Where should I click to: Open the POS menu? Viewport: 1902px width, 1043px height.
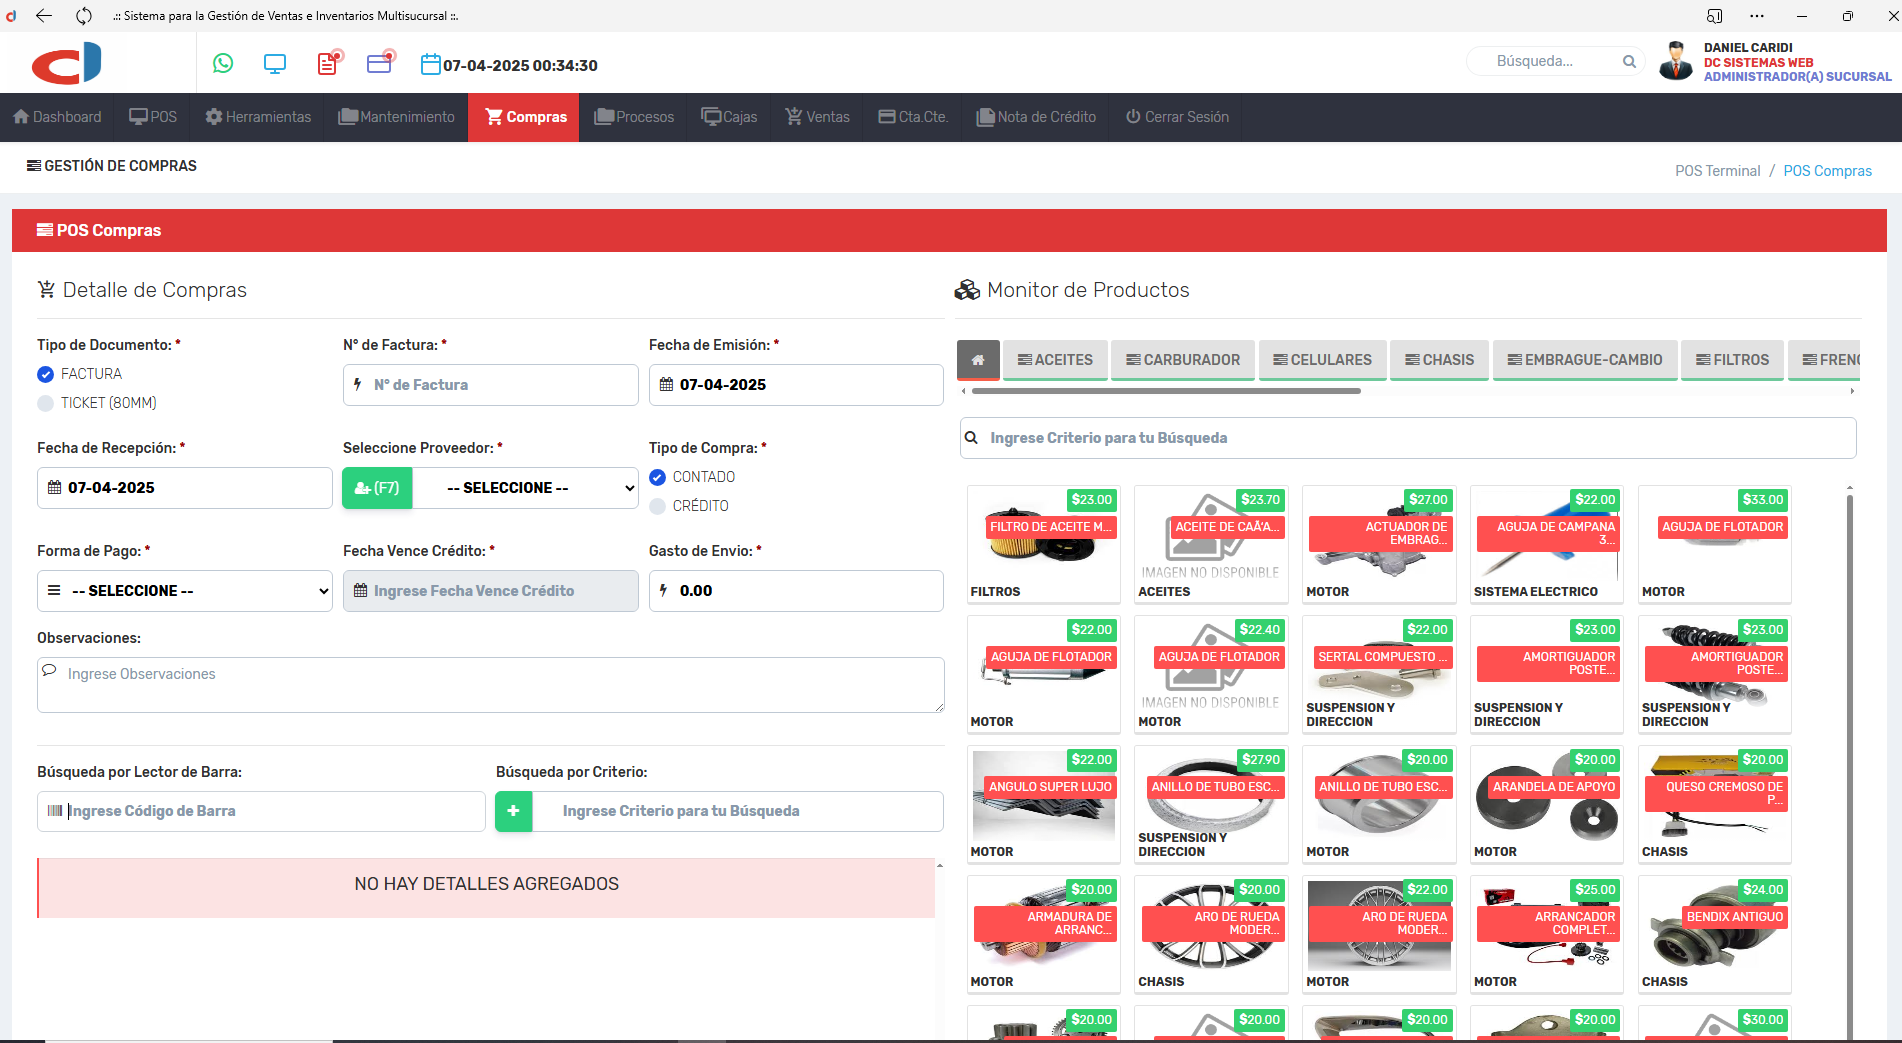(153, 117)
